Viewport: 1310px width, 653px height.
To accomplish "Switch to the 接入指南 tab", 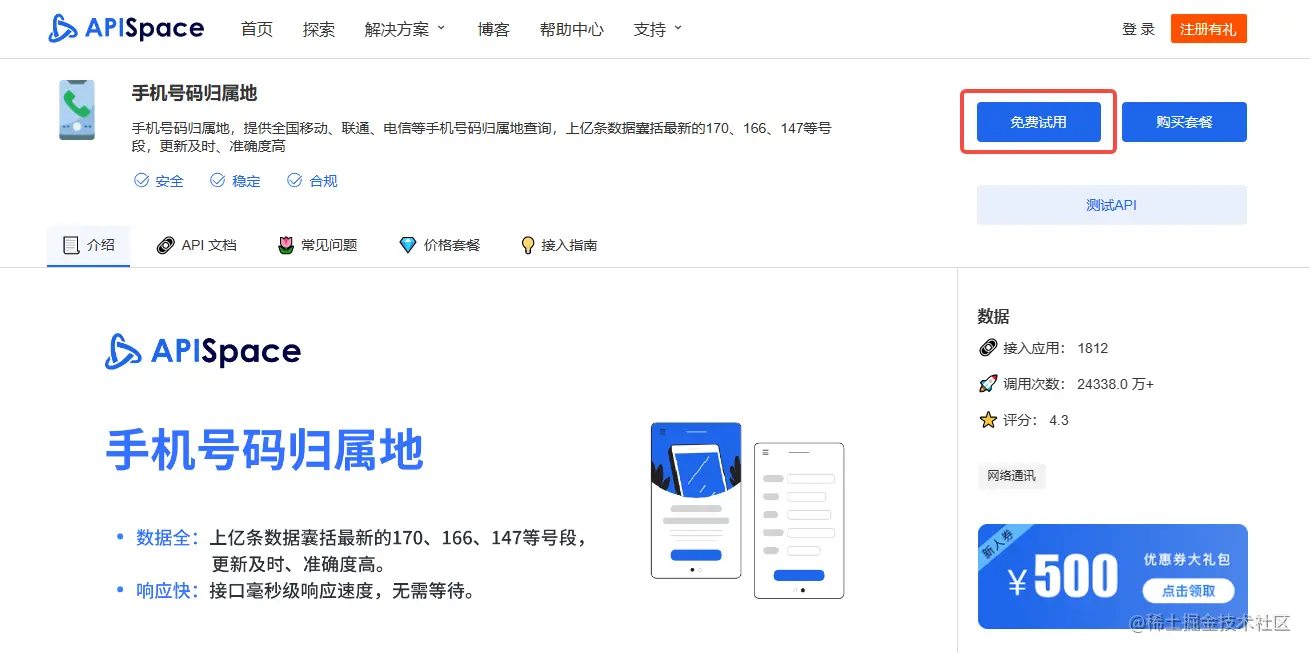I will point(559,245).
